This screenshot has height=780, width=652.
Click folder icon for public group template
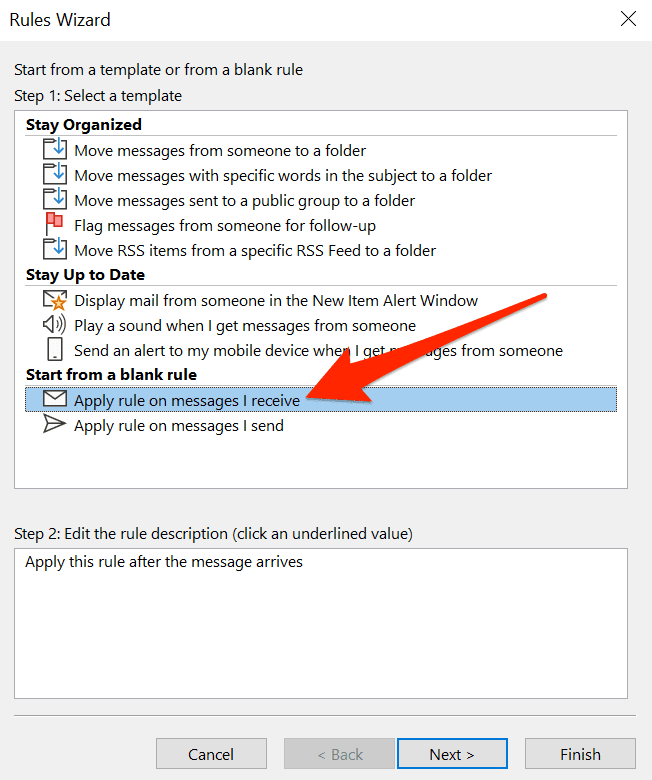(x=55, y=200)
